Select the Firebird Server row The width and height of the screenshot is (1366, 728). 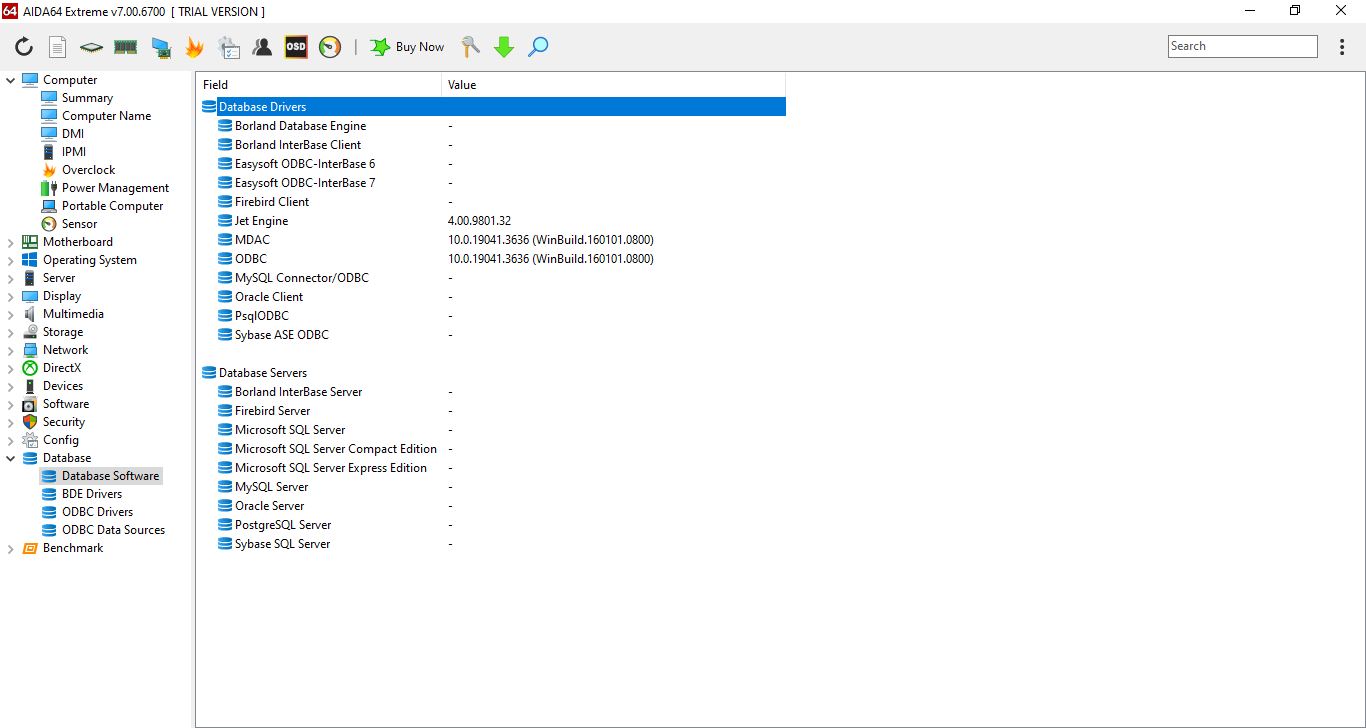click(x=493, y=411)
